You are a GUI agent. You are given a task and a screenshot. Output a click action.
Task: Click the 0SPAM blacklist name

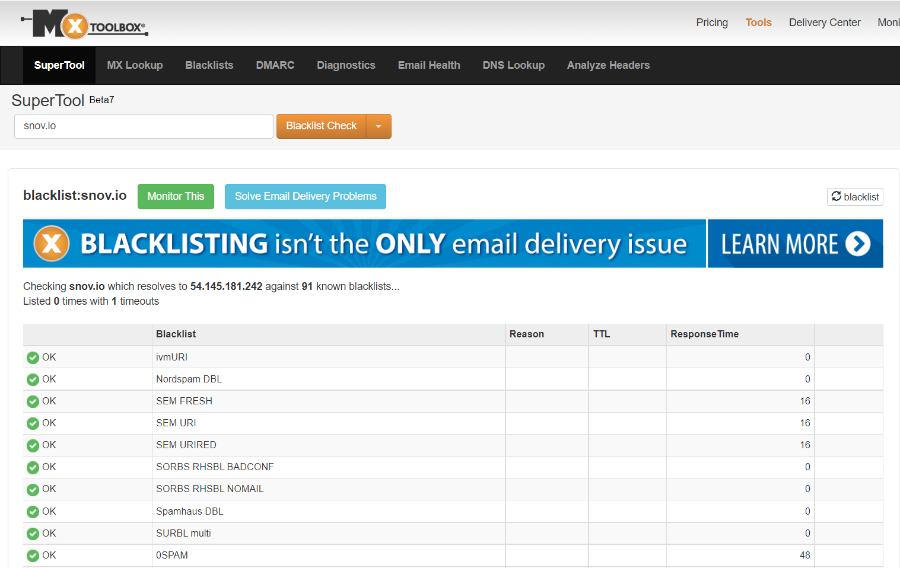click(x=172, y=555)
